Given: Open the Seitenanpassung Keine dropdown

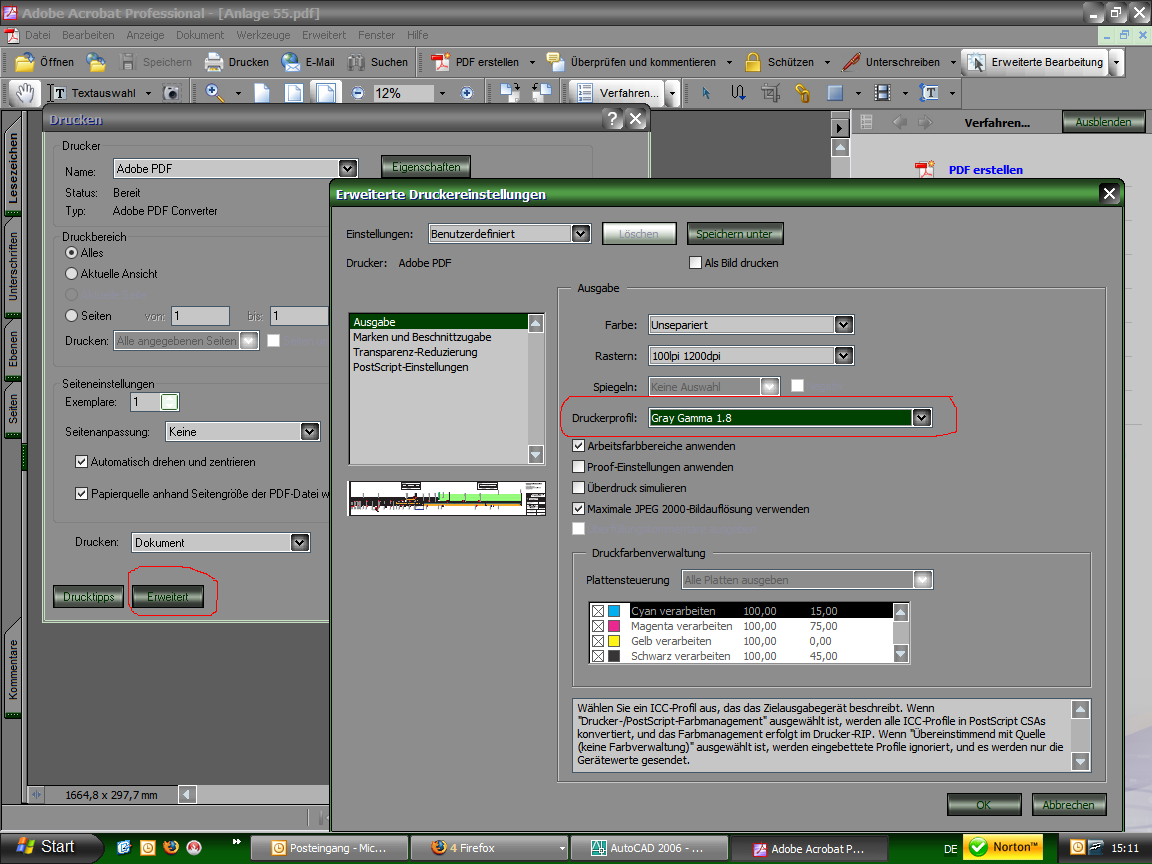Looking at the screenshot, I should [x=309, y=432].
